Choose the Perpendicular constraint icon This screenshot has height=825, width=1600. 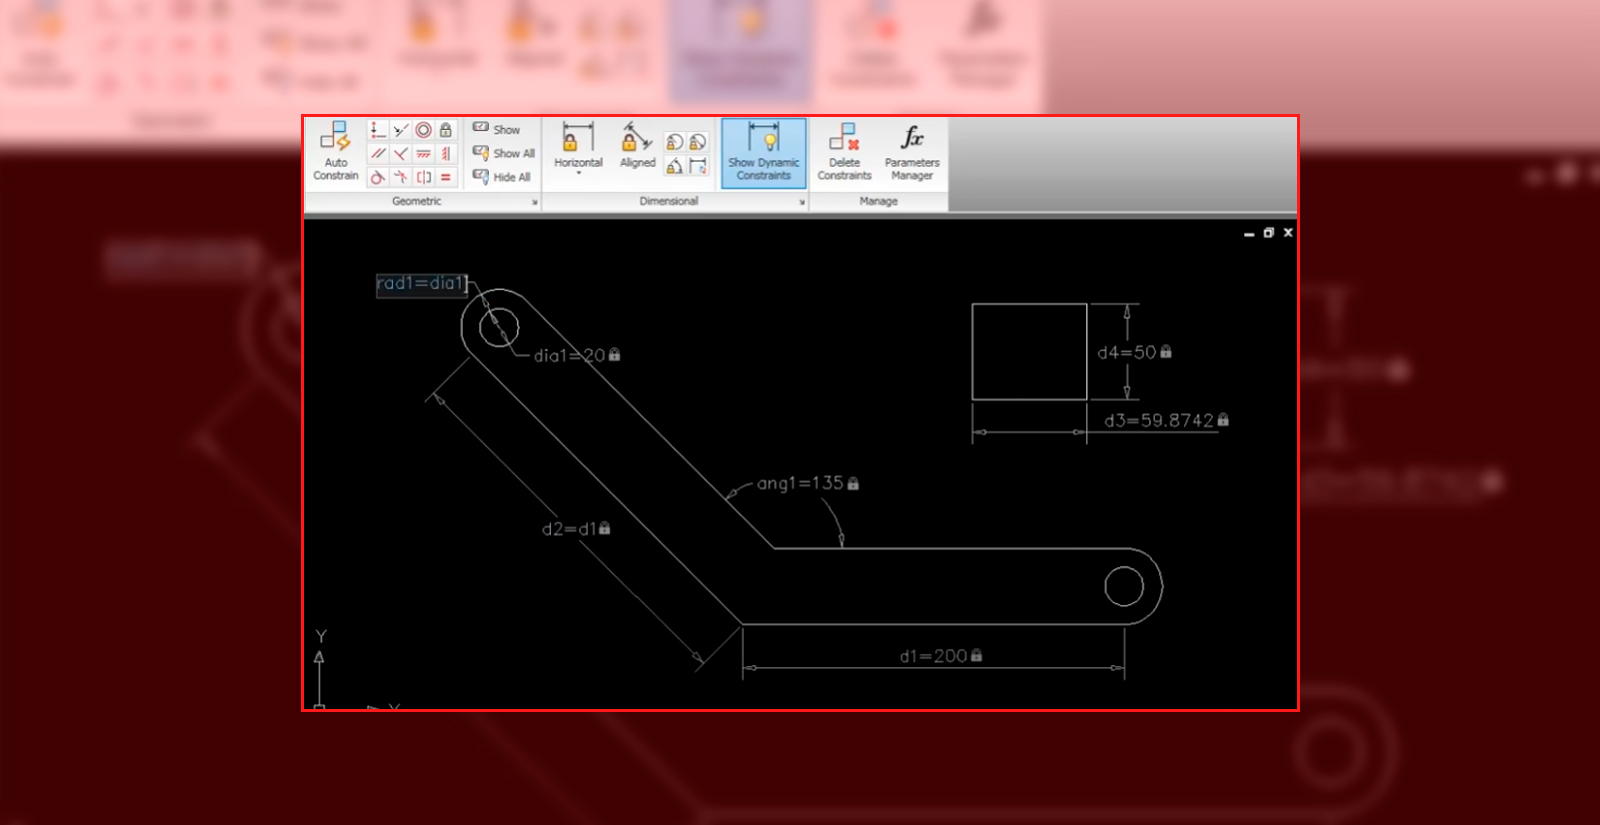[401, 154]
